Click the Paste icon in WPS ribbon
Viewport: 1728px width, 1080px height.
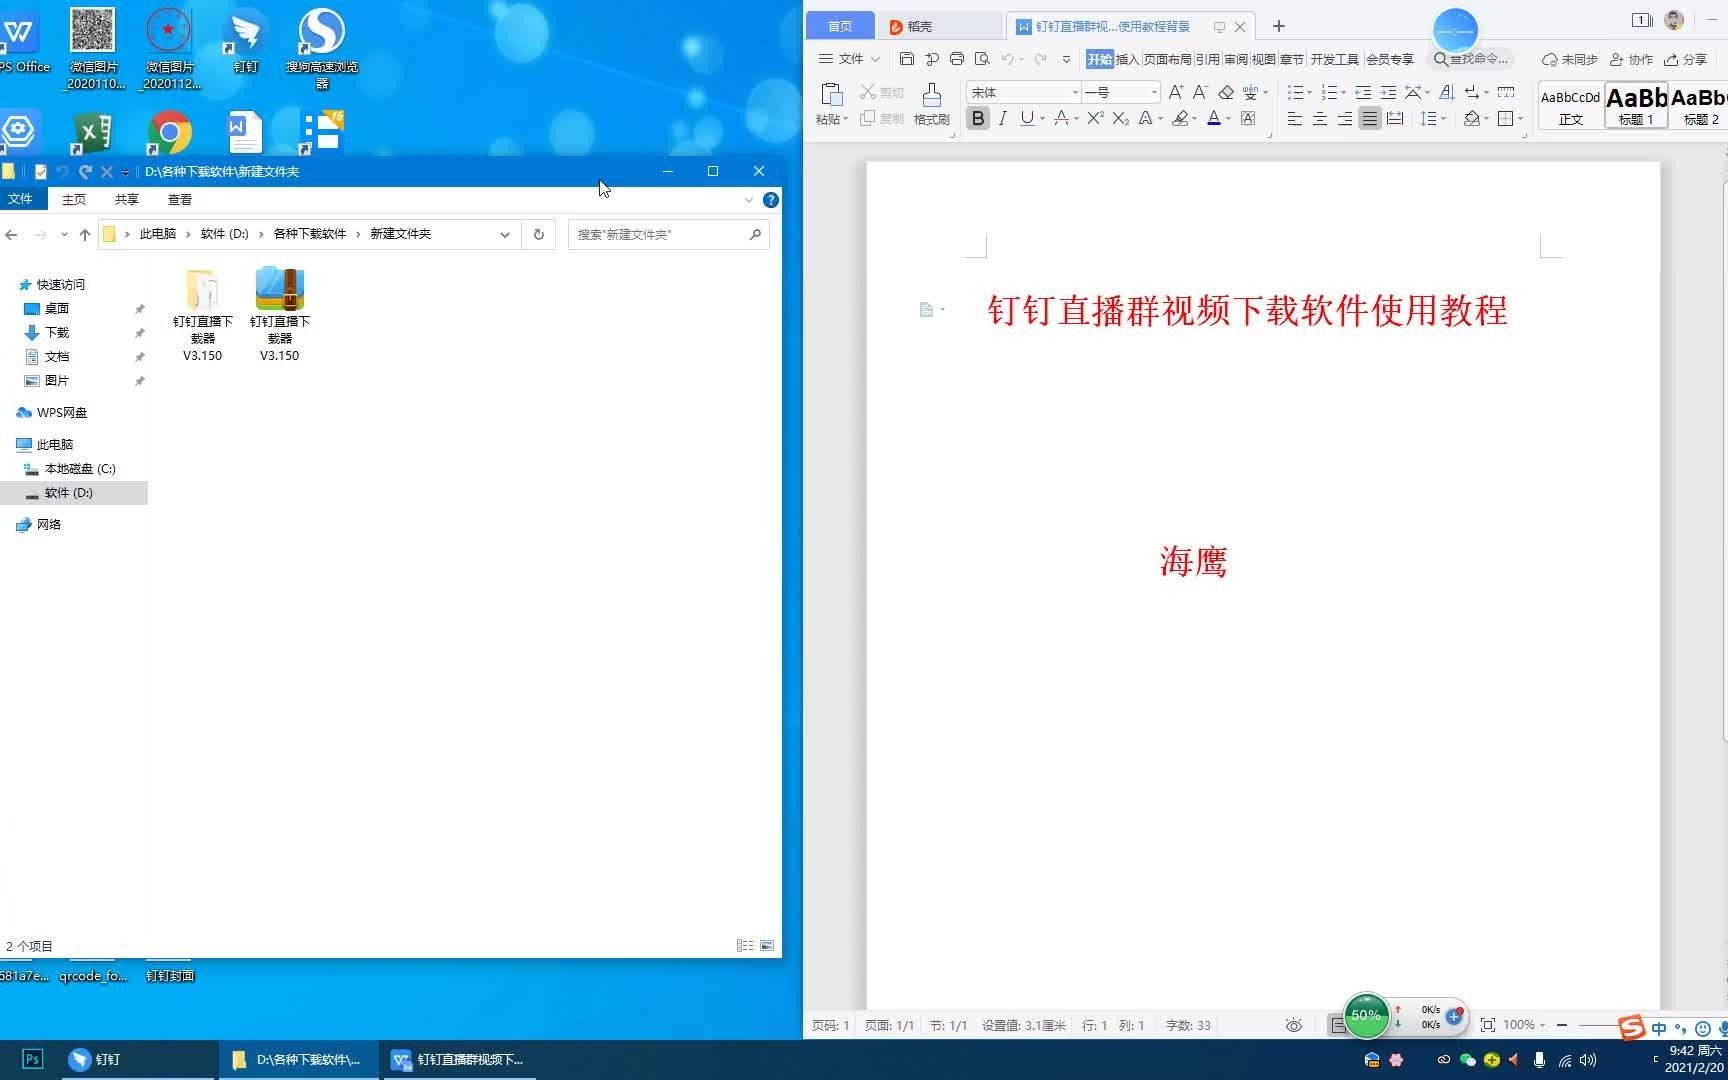click(831, 95)
